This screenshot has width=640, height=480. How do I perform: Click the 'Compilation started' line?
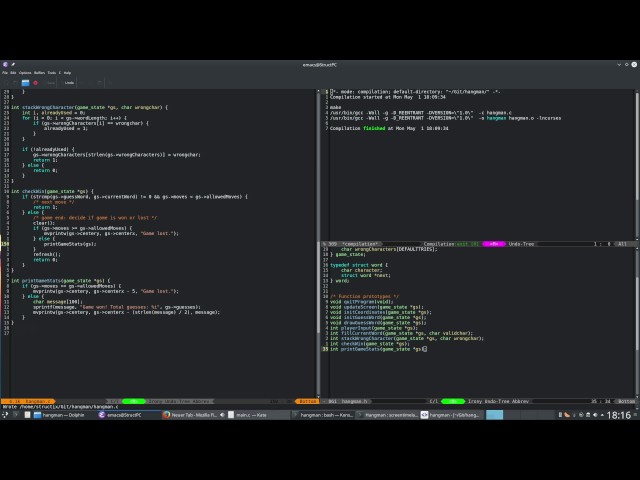tap(388, 97)
